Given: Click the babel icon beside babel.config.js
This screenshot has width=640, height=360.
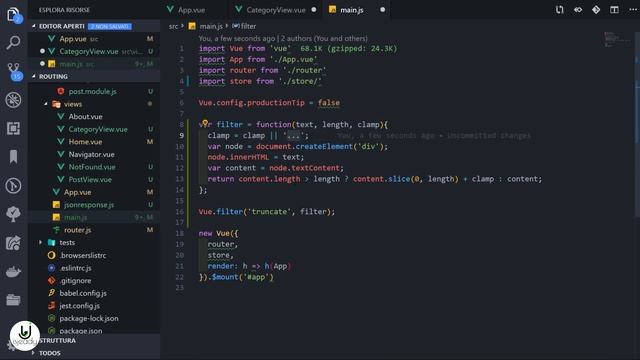Looking at the screenshot, I should point(51,293).
